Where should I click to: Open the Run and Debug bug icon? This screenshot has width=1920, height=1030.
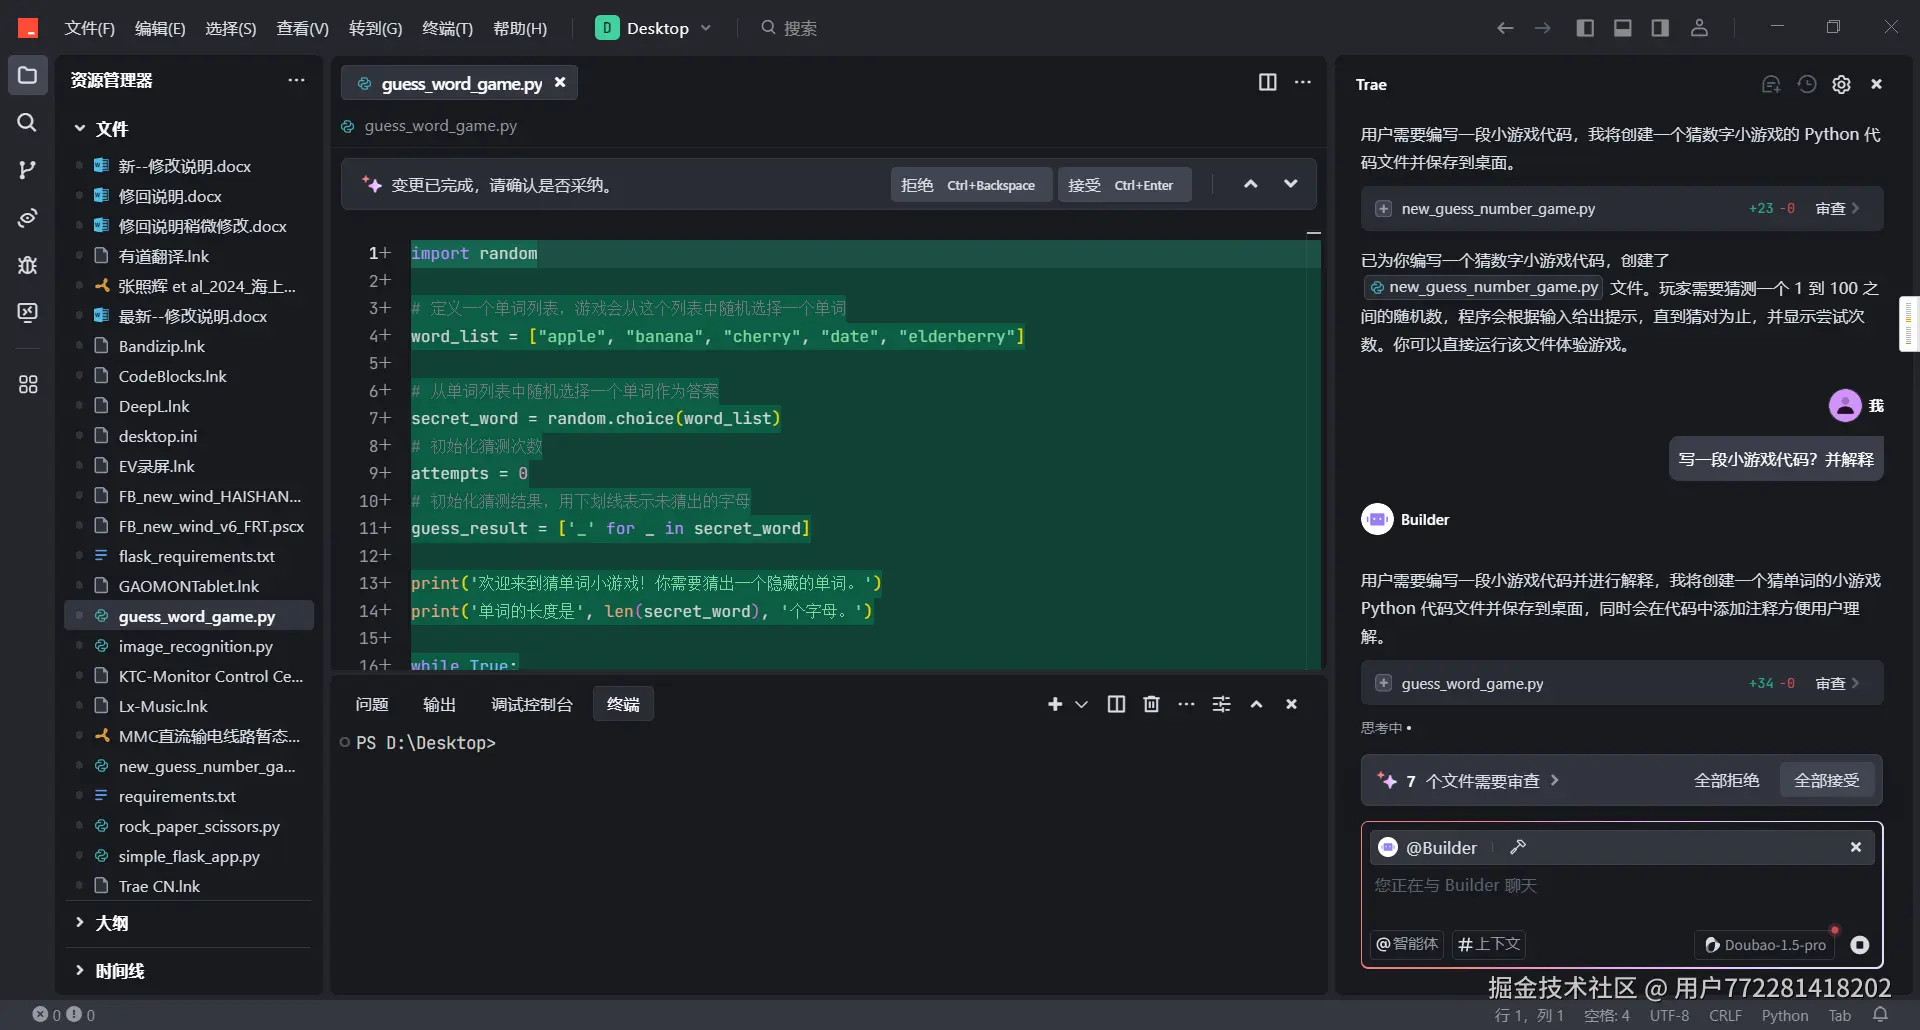point(28,265)
